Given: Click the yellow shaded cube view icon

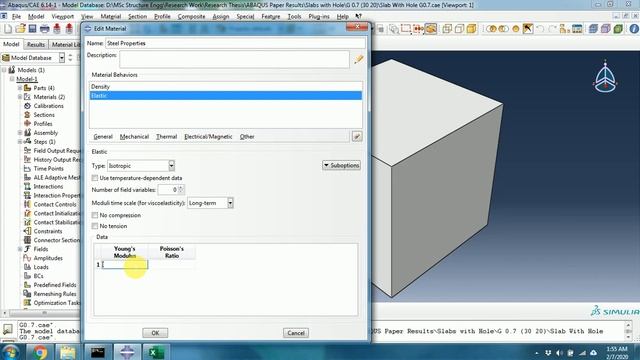Looking at the screenshot, I should coord(471,29).
